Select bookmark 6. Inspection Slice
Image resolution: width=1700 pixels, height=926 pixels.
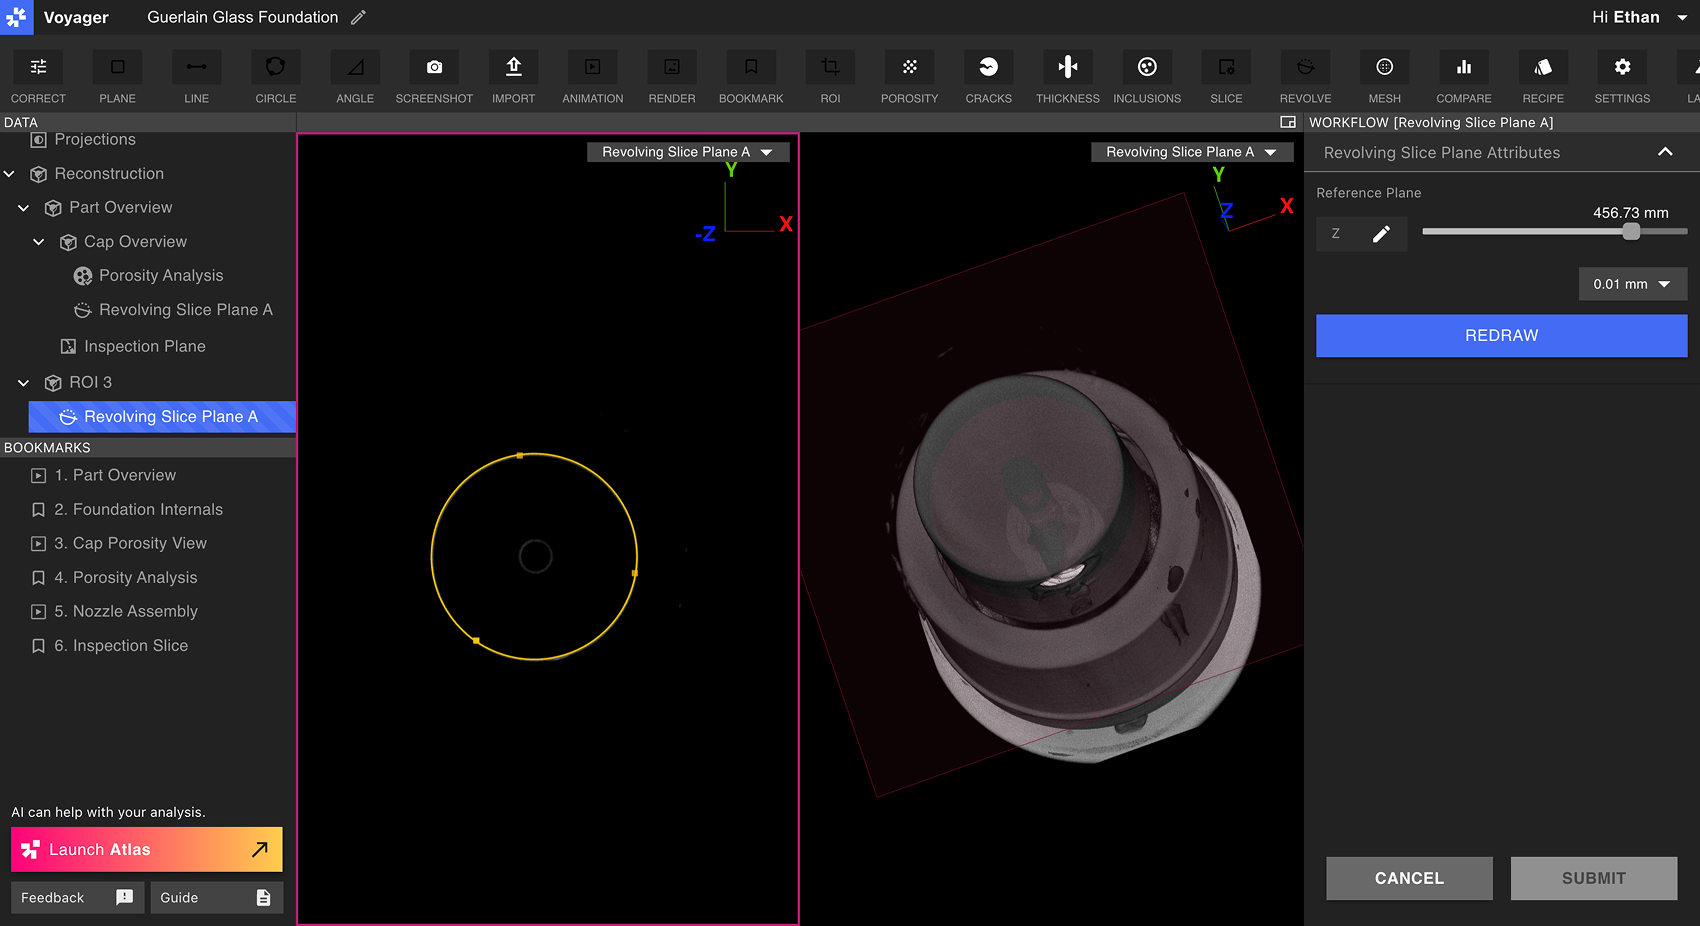tap(121, 645)
